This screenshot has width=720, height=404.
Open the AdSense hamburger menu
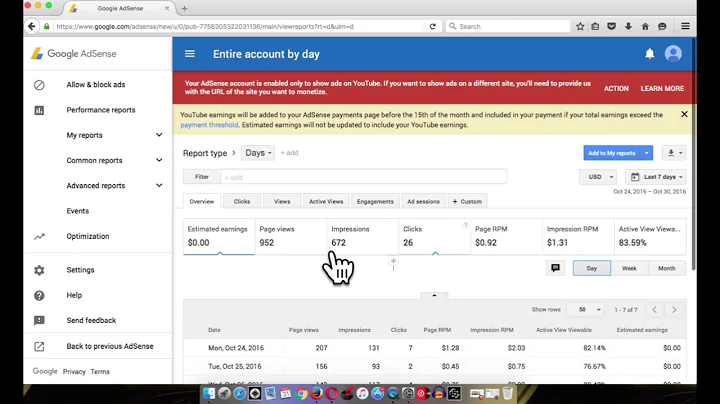coord(190,54)
